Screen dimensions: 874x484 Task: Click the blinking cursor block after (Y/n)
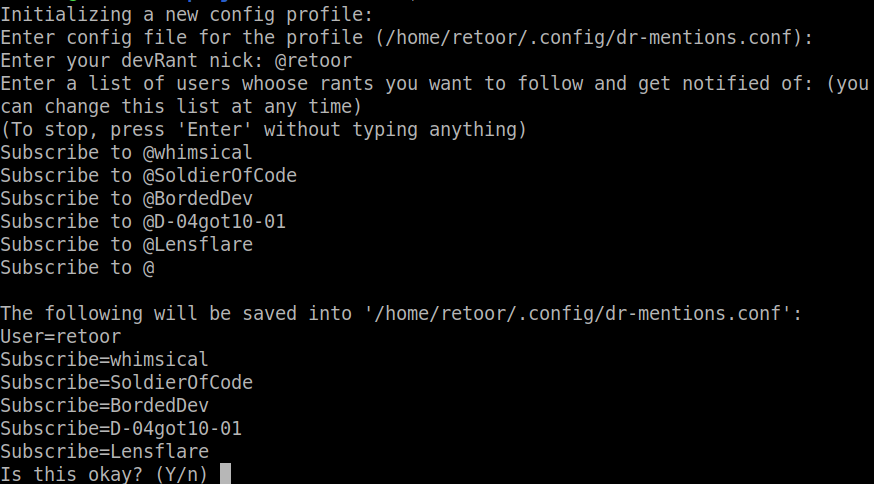click(x=226, y=474)
